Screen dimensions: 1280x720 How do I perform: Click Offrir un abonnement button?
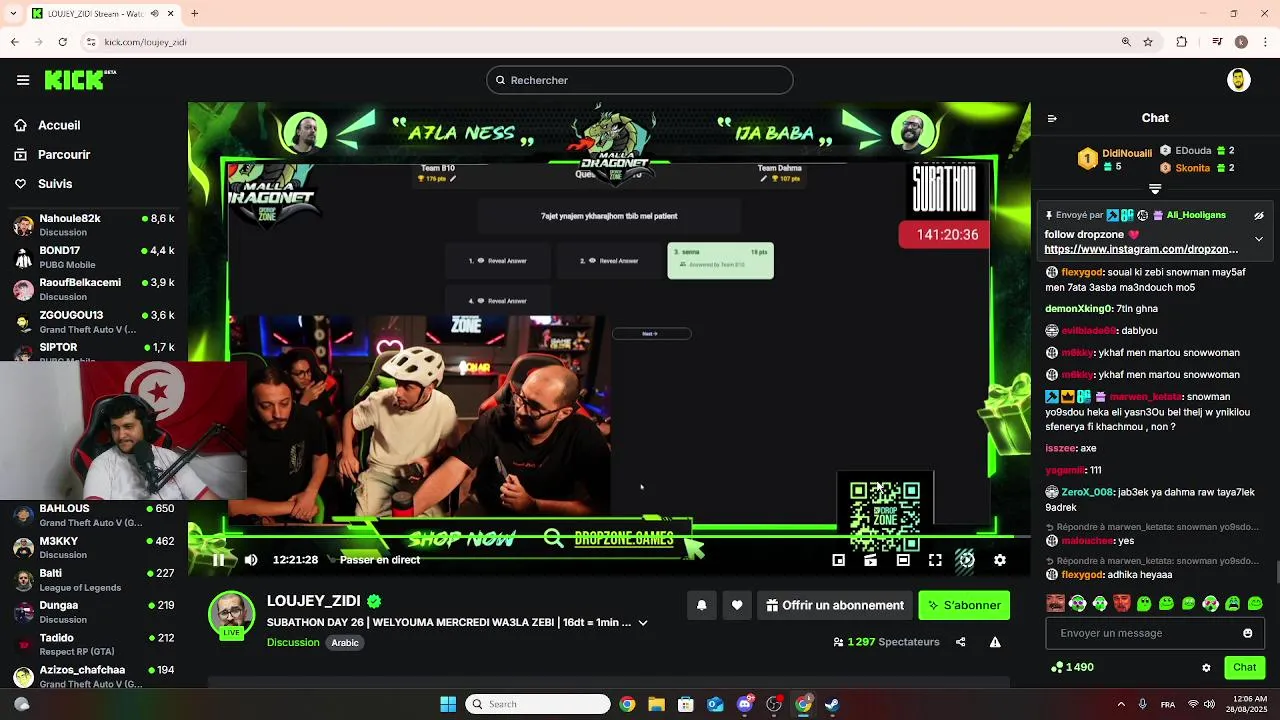point(835,605)
